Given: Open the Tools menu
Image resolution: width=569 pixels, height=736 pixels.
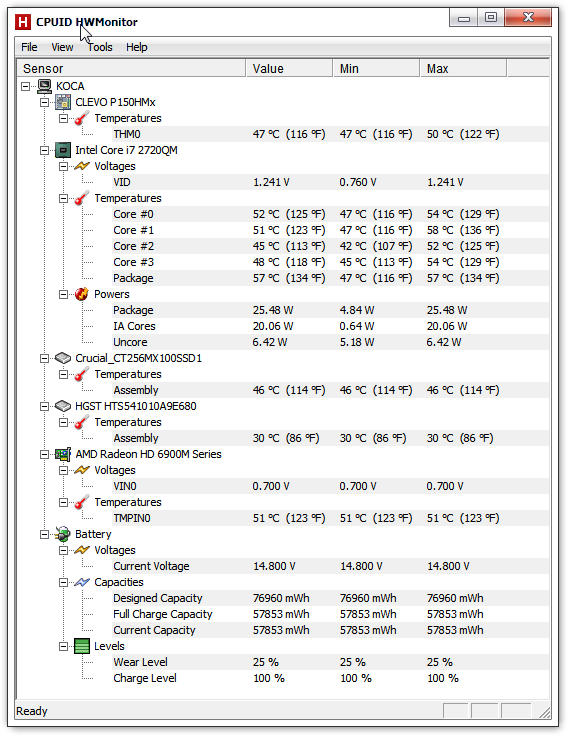Looking at the screenshot, I should (x=100, y=47).
